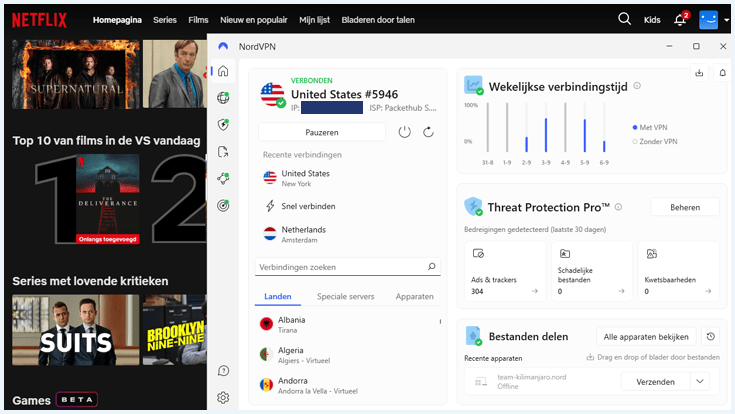Screen dimensions: 735x414
Task: Open the Suits thumbnail on Netflix
Action: [x=75, y=330]
